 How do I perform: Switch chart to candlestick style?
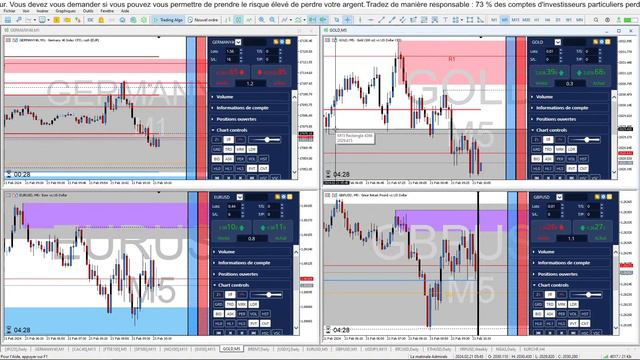click(238, 20)
